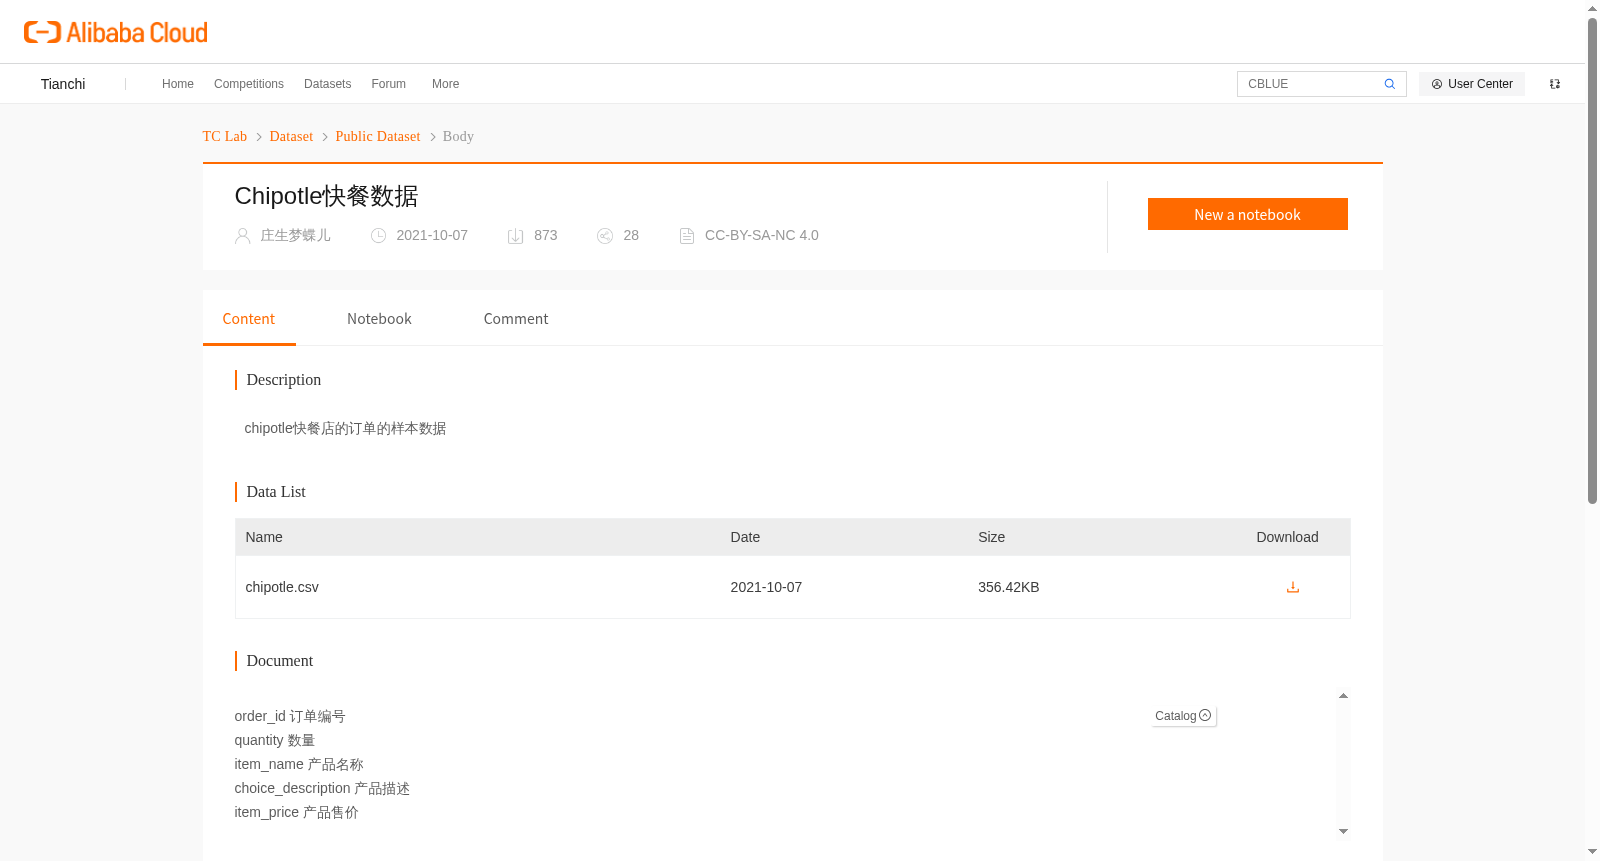Click the chipotle.csv file name

tap(282, 587)
